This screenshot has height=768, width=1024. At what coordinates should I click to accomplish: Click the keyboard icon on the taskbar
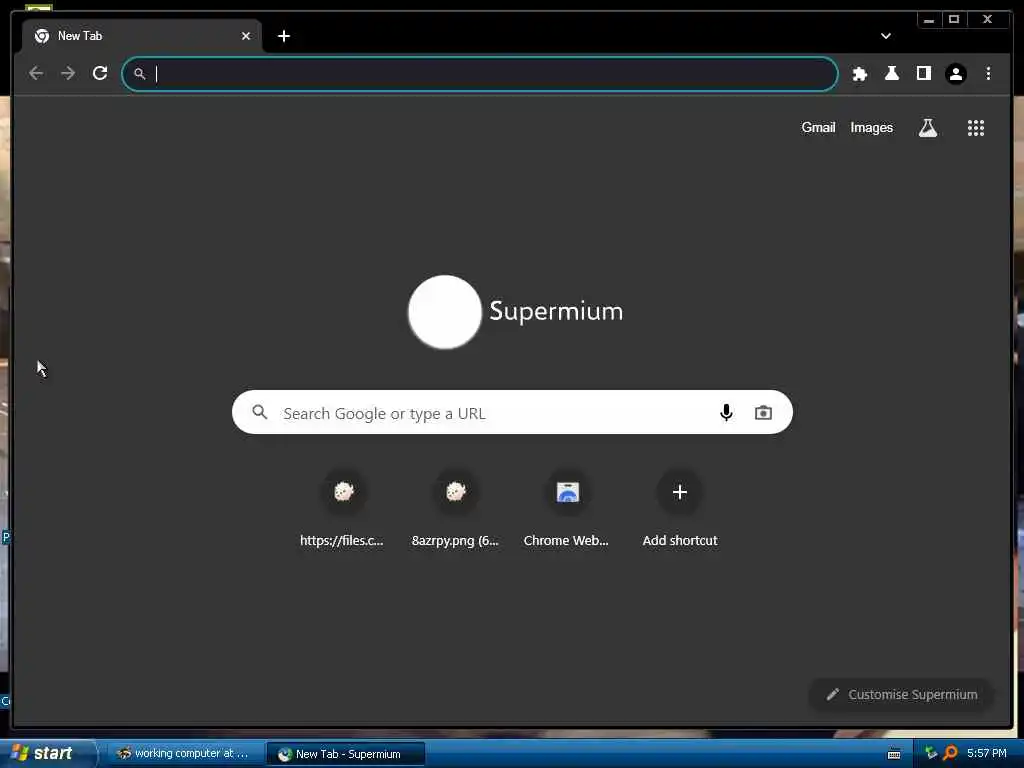coord(894,754)
